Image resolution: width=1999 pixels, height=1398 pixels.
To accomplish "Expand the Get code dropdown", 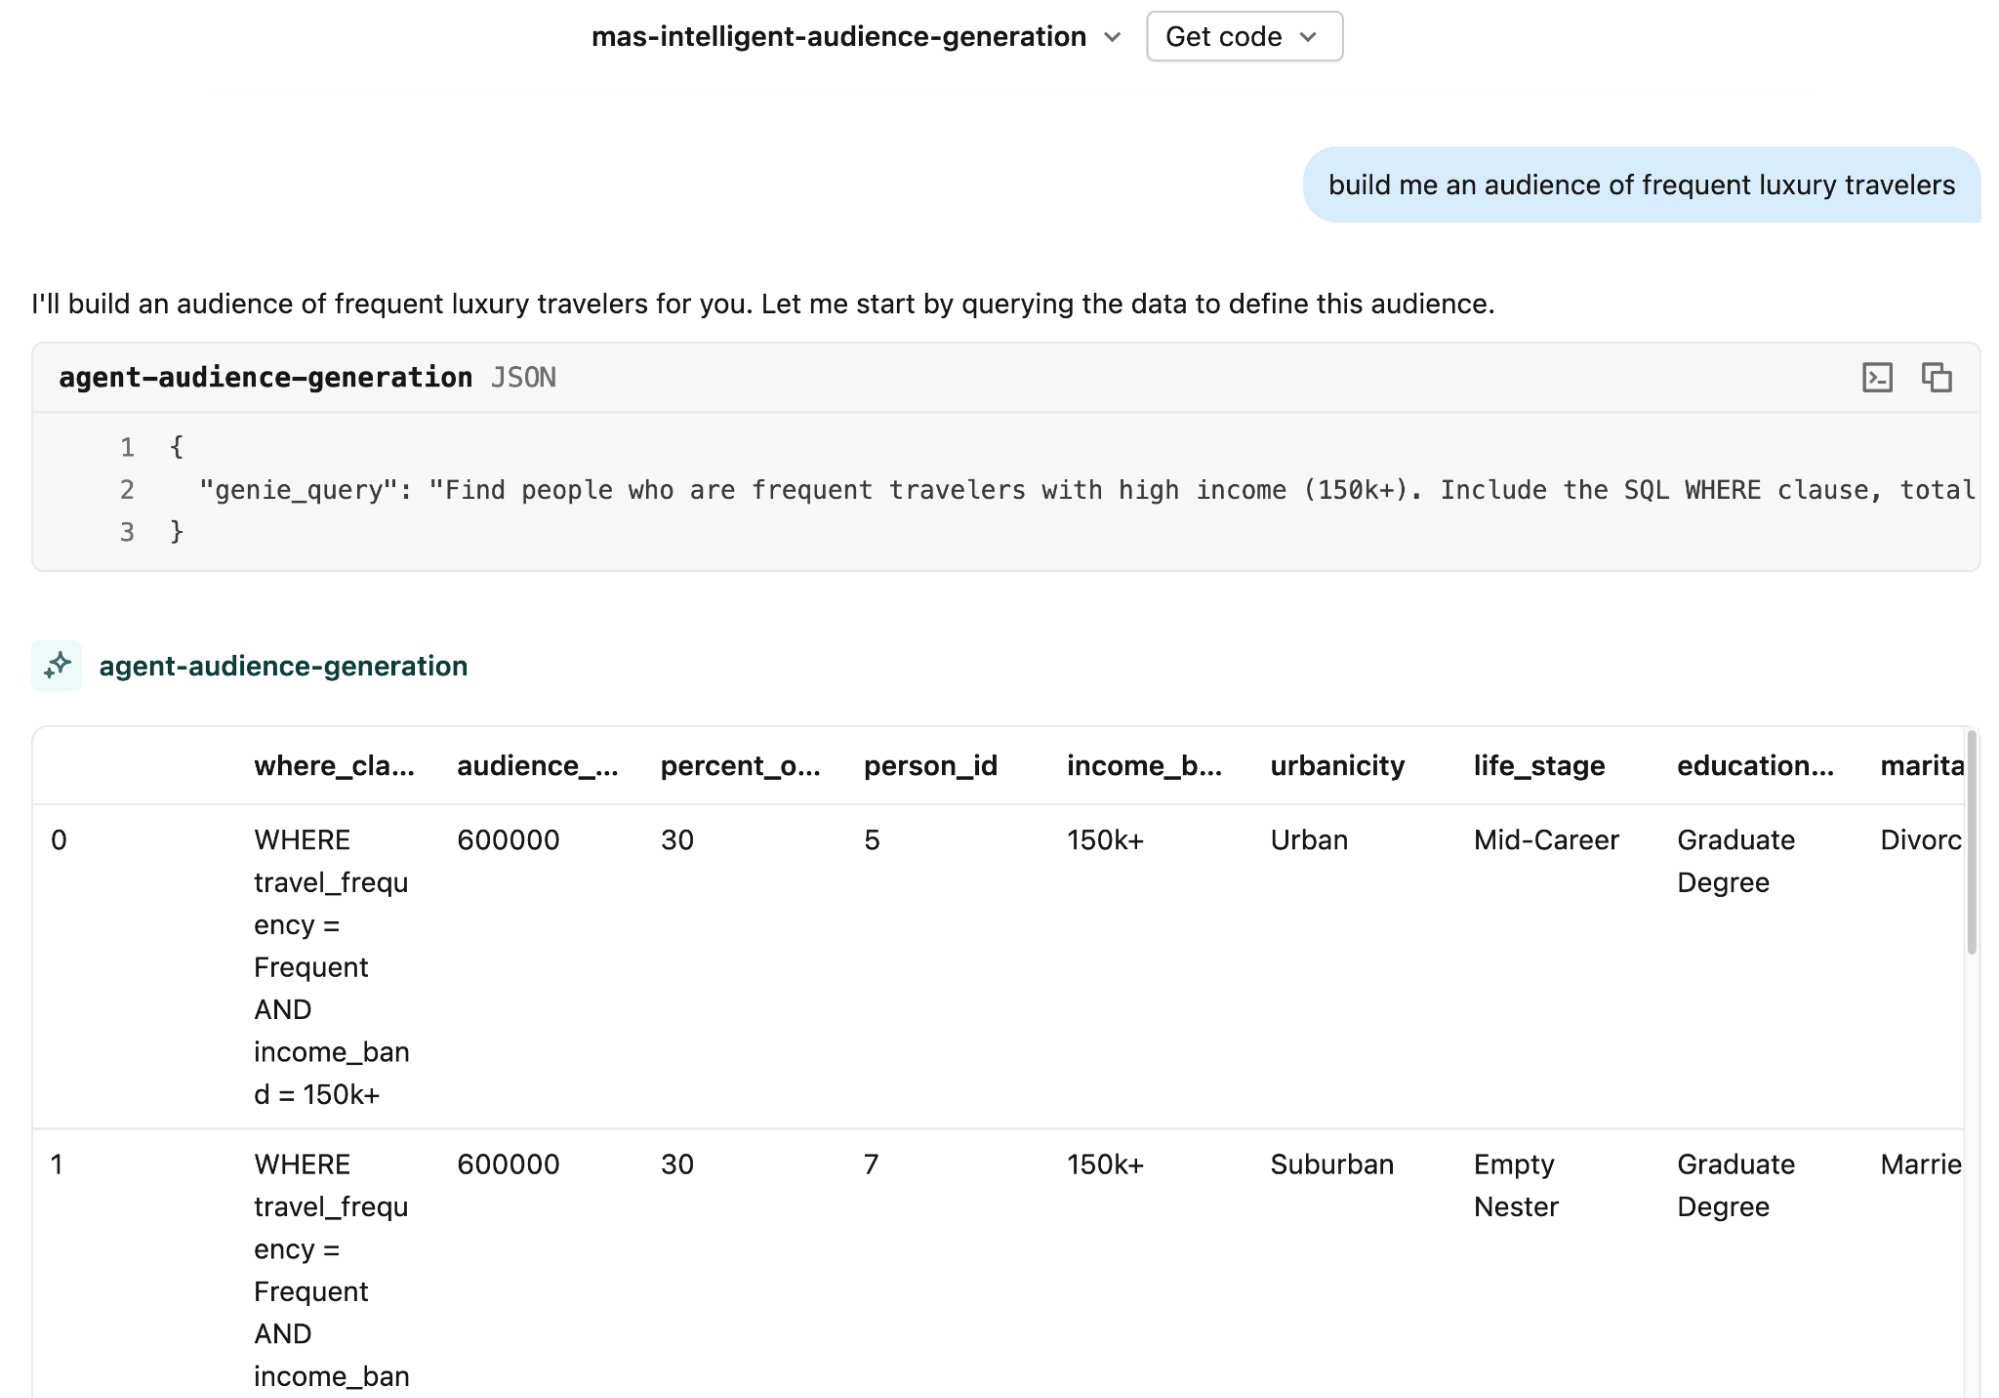I will pos(1243,37).
